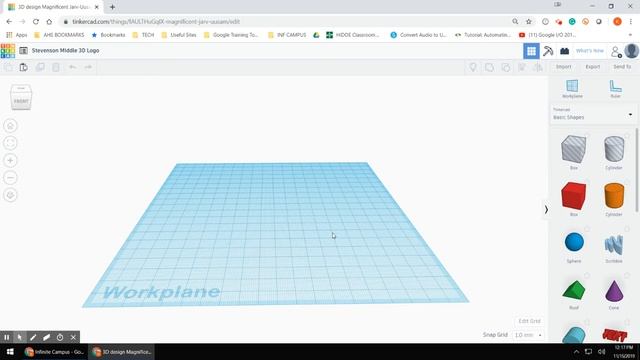Toggle show all hidden objects bulb
The height and width of the screenshot is (360, 640).
pyautogui.click(x=473, y=67)
